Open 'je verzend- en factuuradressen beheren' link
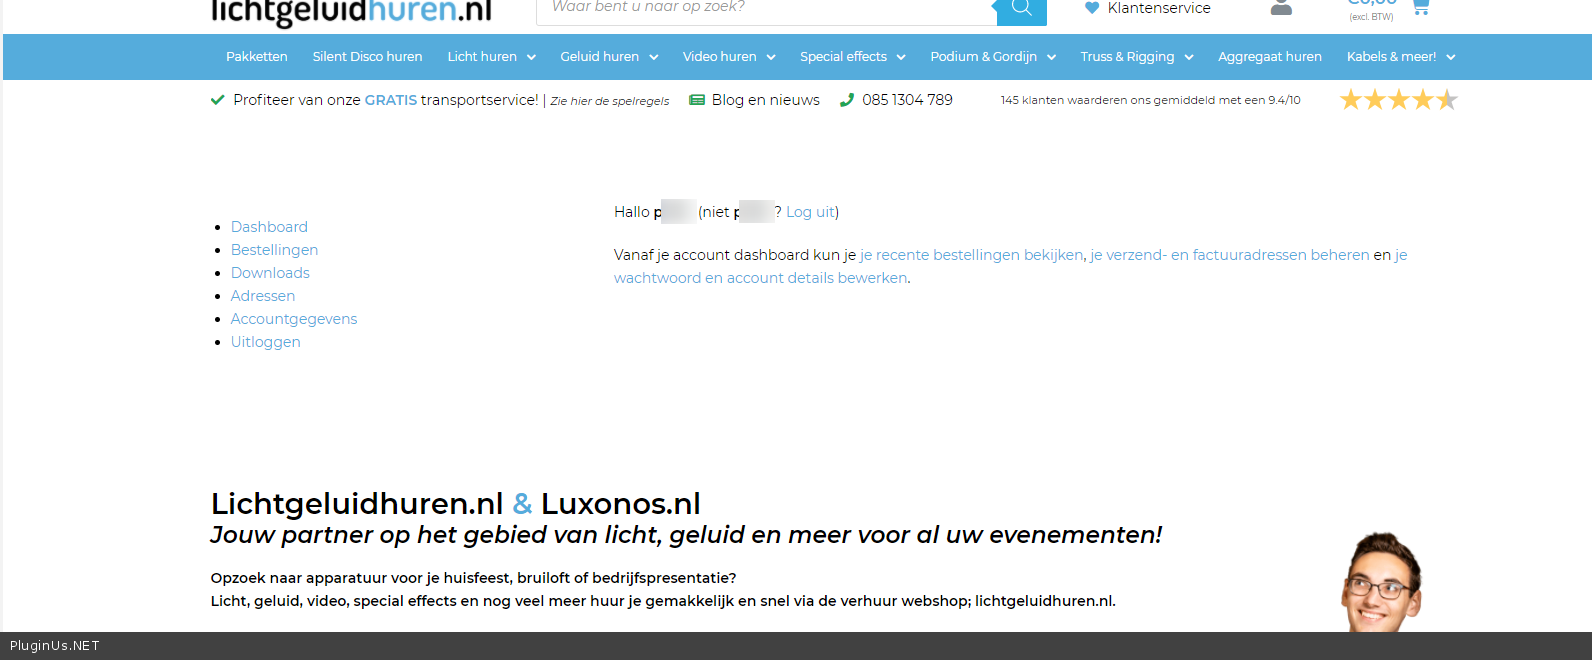 pyautogui.click(x=1230, y=255)
